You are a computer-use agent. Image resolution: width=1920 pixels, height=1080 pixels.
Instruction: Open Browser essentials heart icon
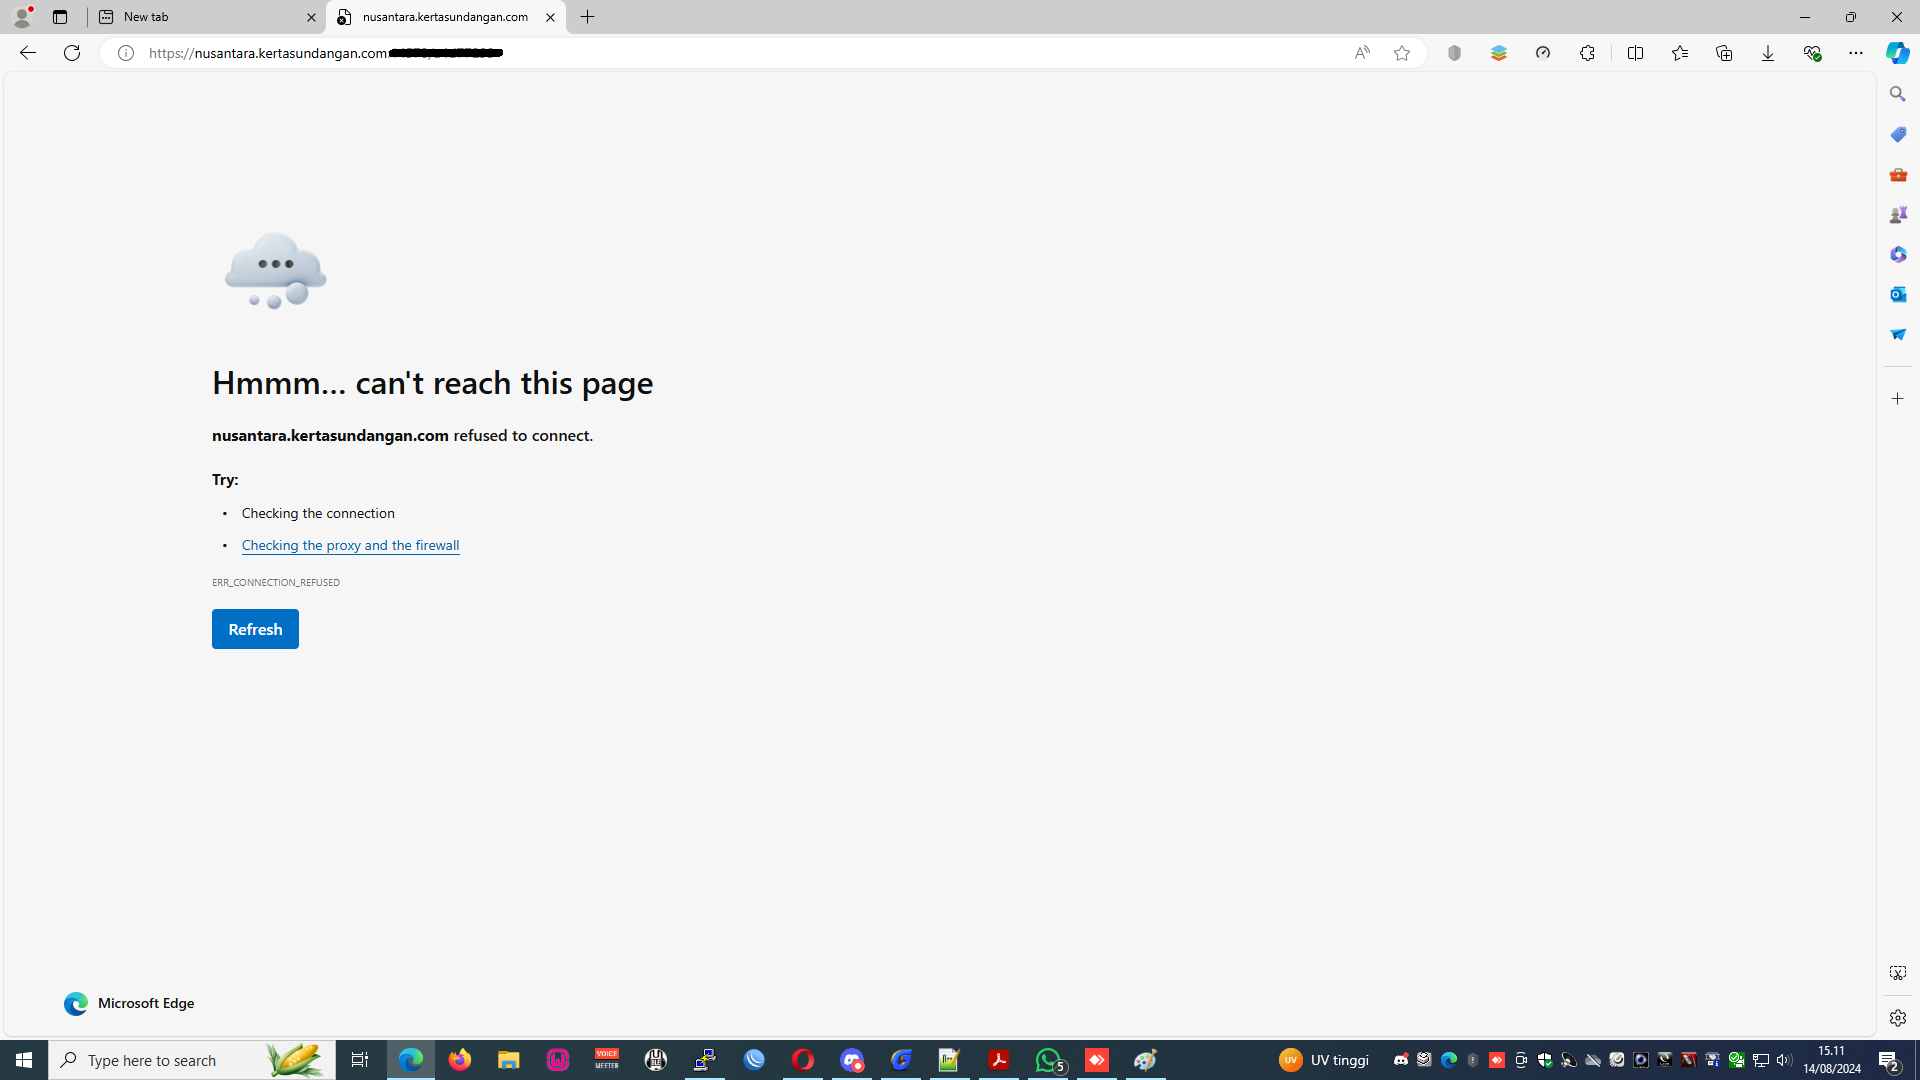1813,53
